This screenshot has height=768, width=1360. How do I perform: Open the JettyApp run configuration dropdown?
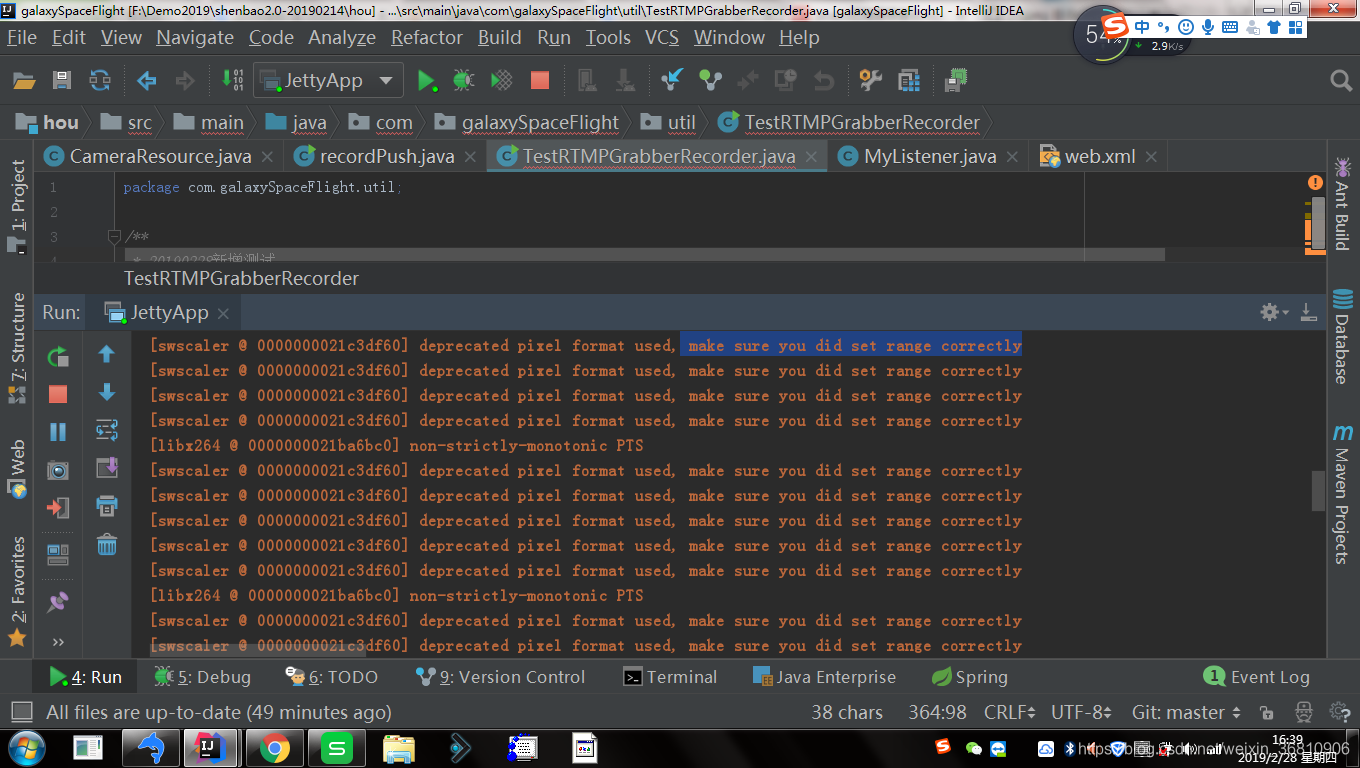328,80
